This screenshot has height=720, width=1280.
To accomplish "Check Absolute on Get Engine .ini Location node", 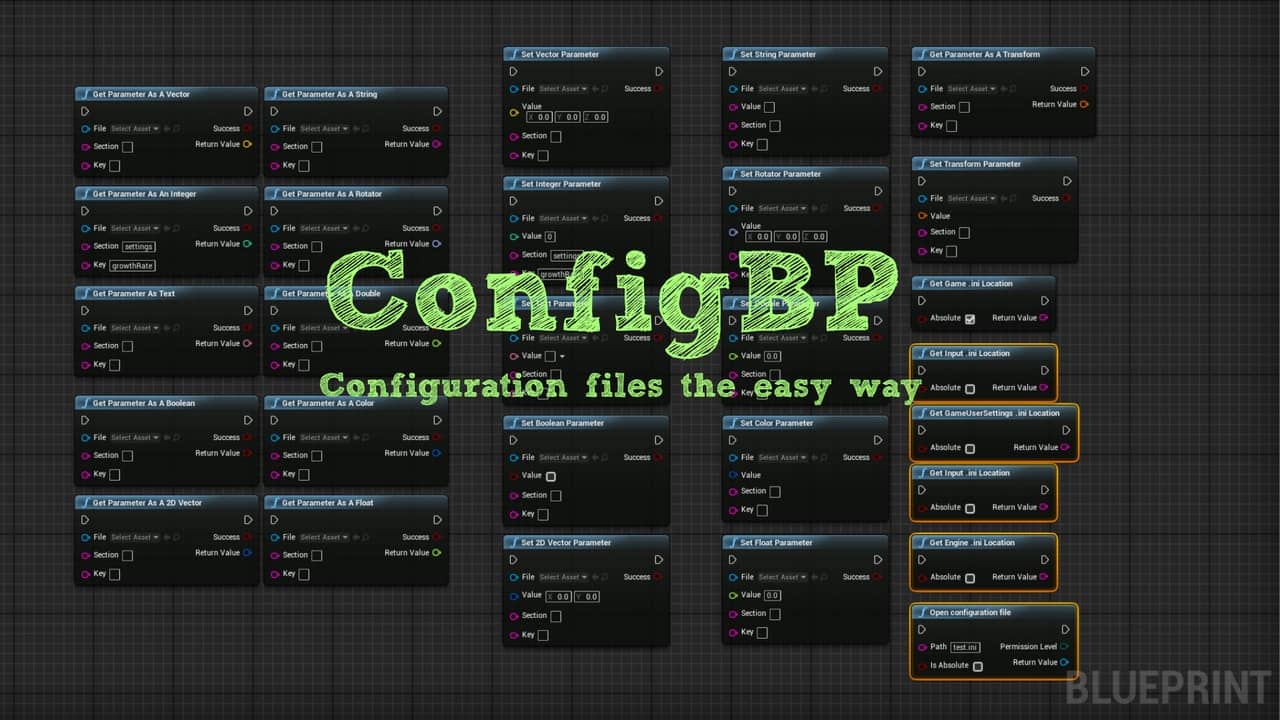I will [970, 577].
